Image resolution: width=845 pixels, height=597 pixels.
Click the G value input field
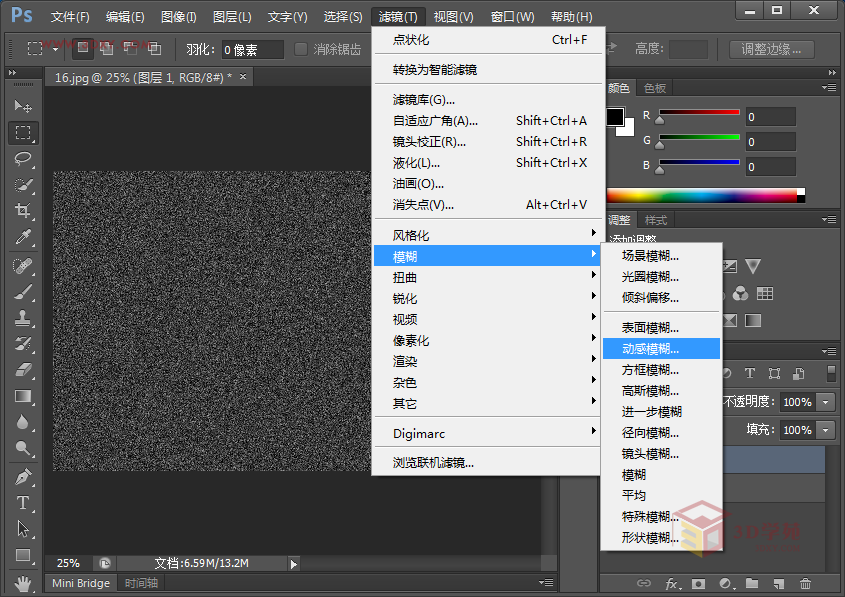pyautogui.click(x=771, y=142)
